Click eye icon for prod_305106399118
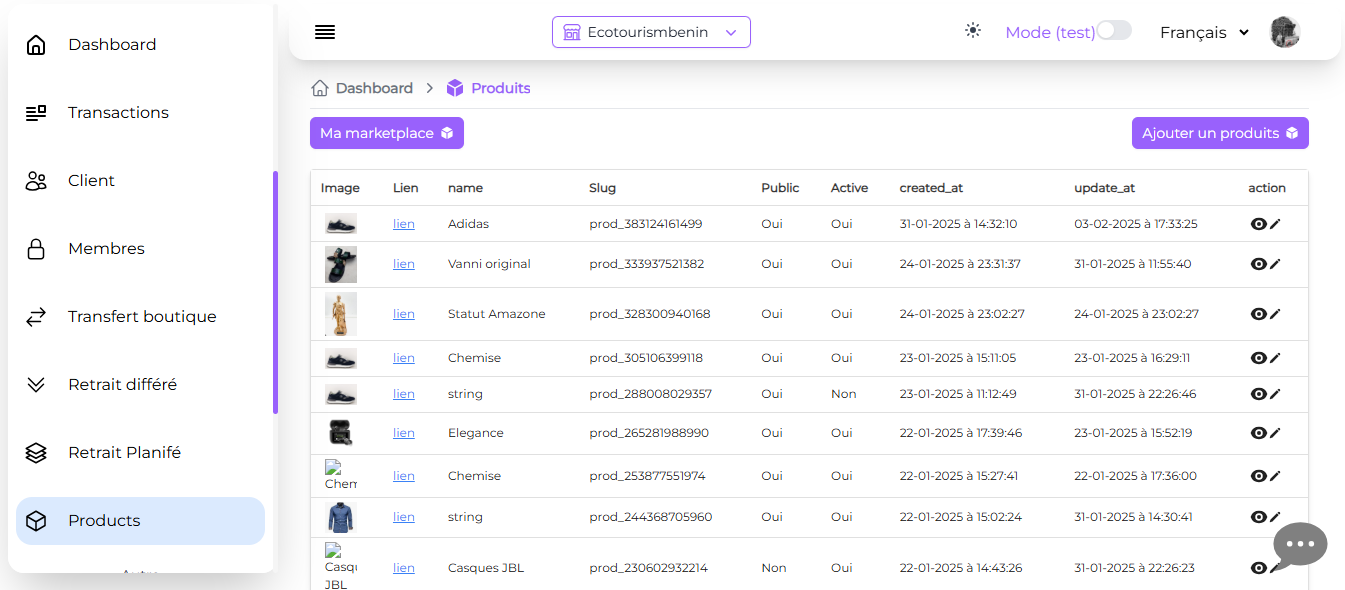 pyautogui.click(x=1258, y=358)
